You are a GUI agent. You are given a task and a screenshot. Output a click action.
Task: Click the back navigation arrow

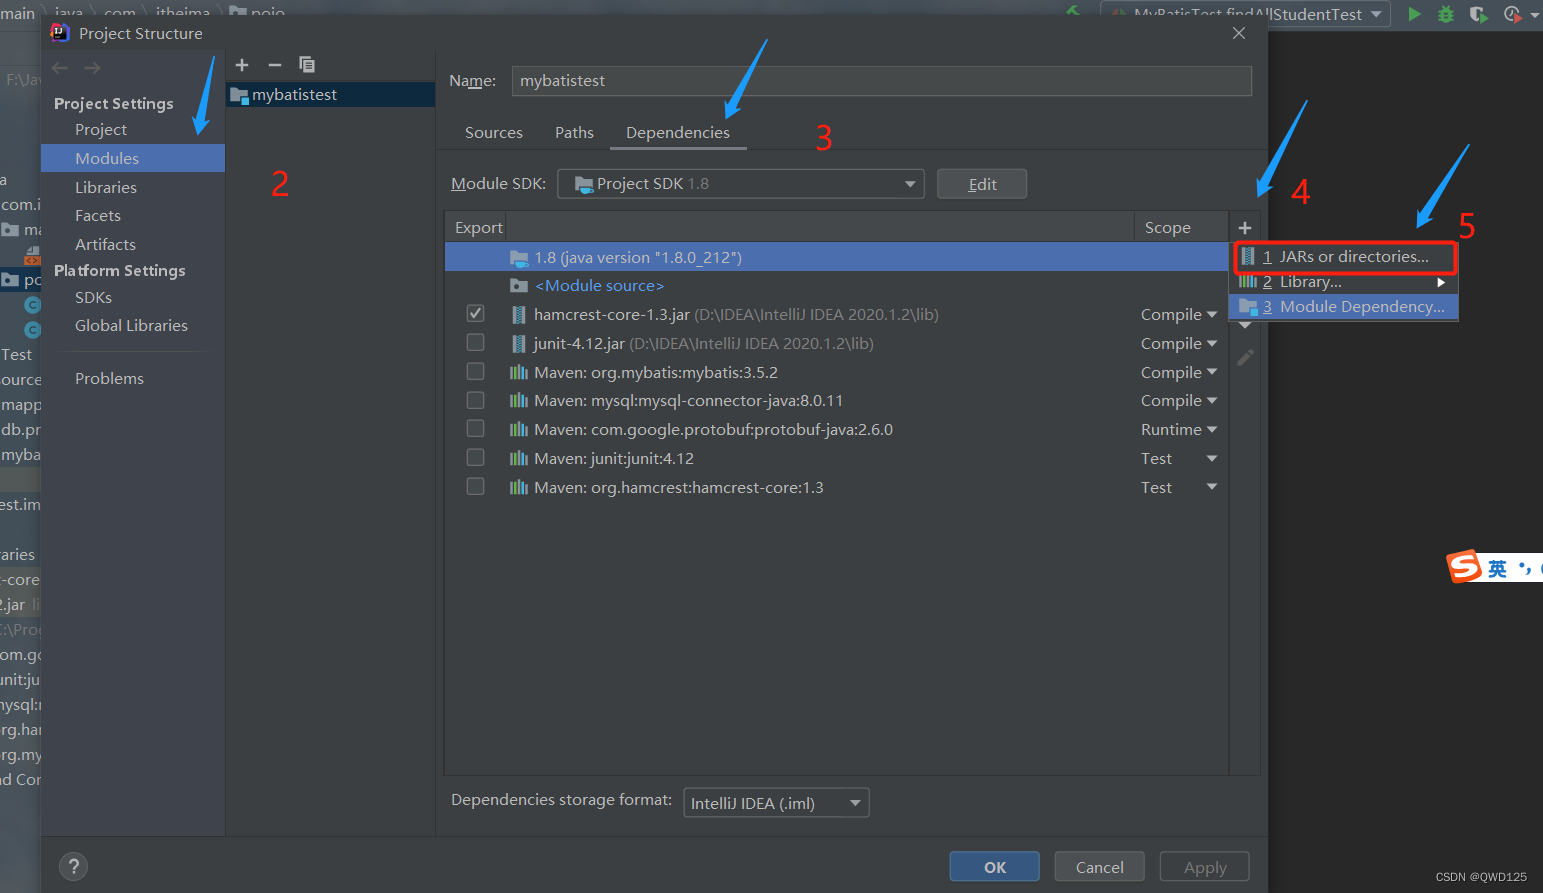[x=60, y=68]
